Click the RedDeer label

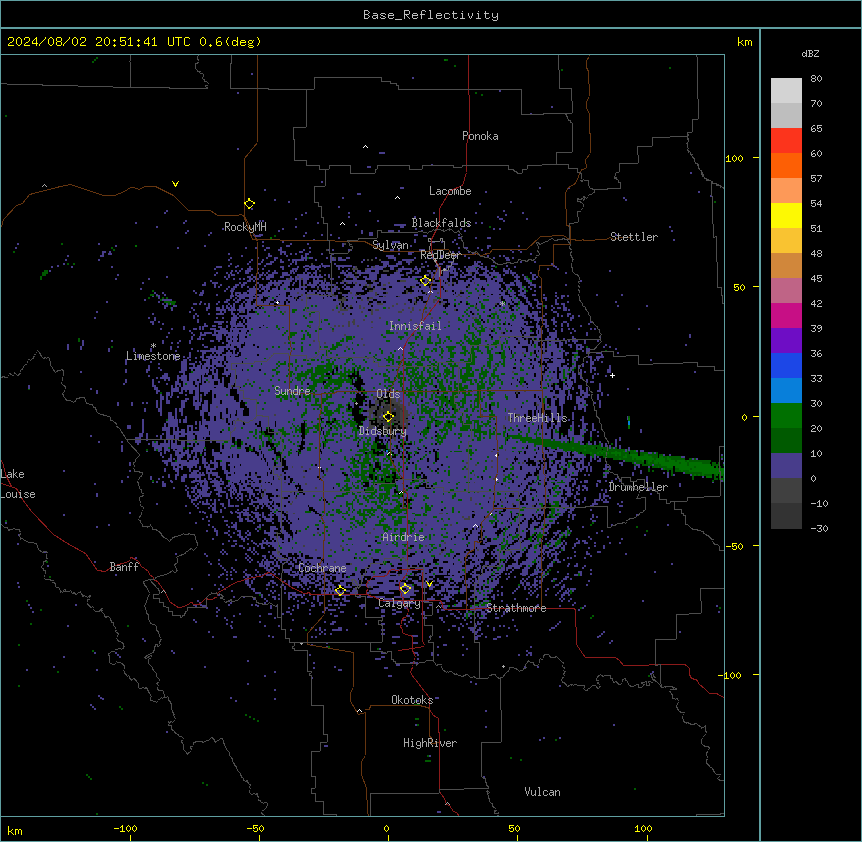point(440,255)
